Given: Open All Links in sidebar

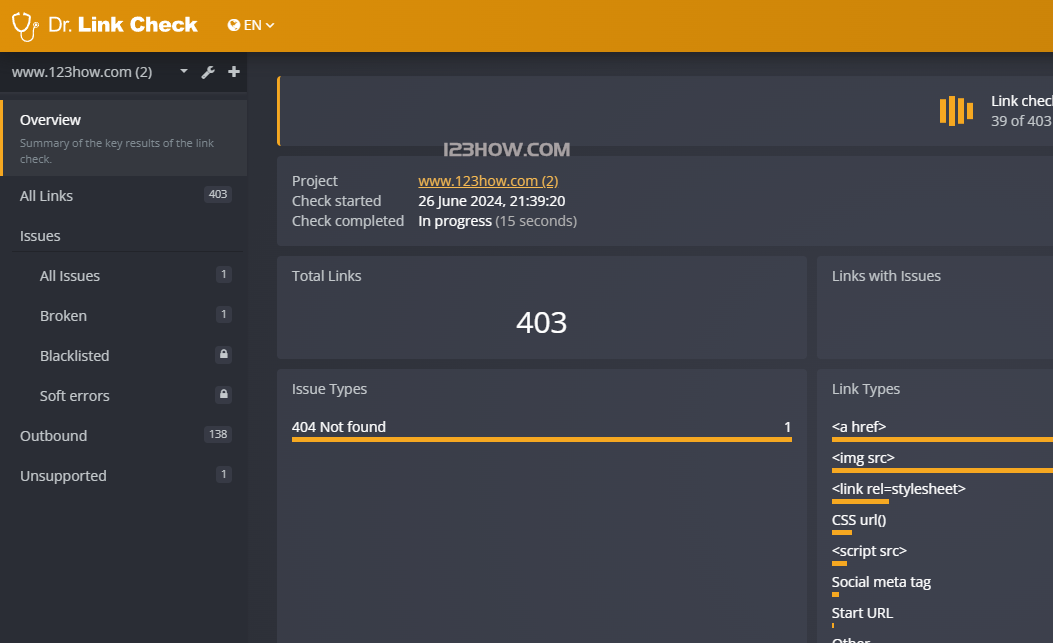Looking at the screenshot, I should (x=46, y=196).
